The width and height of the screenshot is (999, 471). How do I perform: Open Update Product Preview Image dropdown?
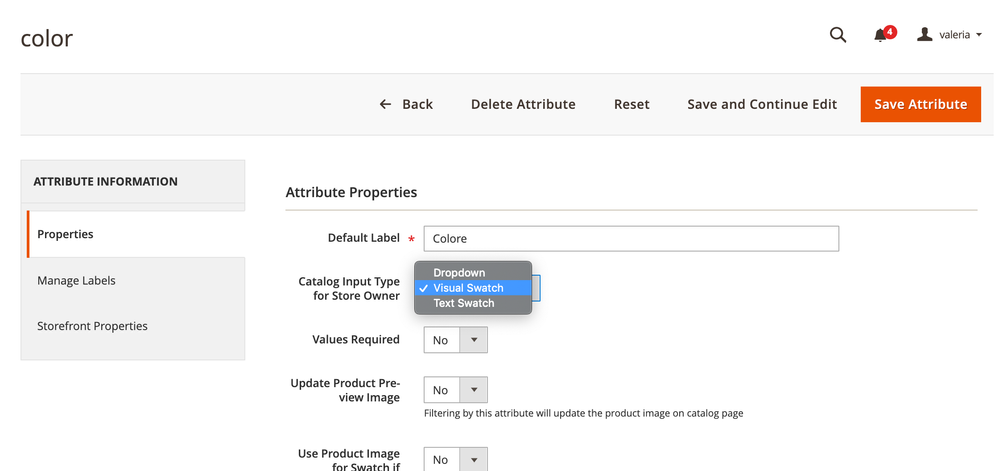(x=455, y=390)
